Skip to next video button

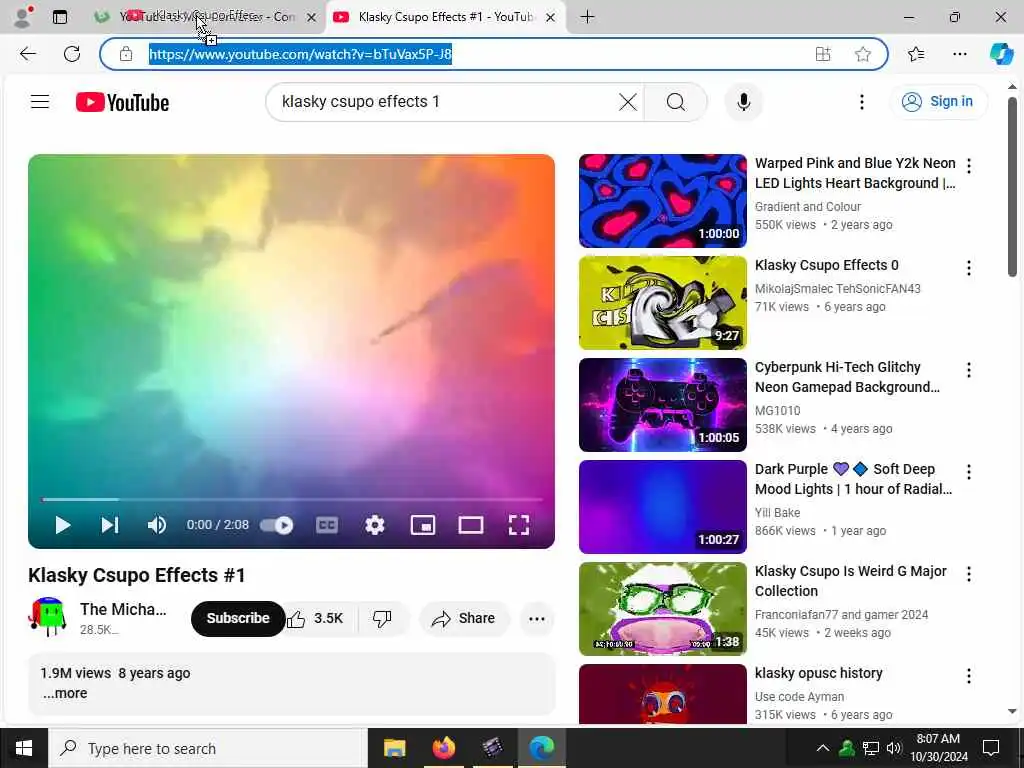(x=110, y=525)
